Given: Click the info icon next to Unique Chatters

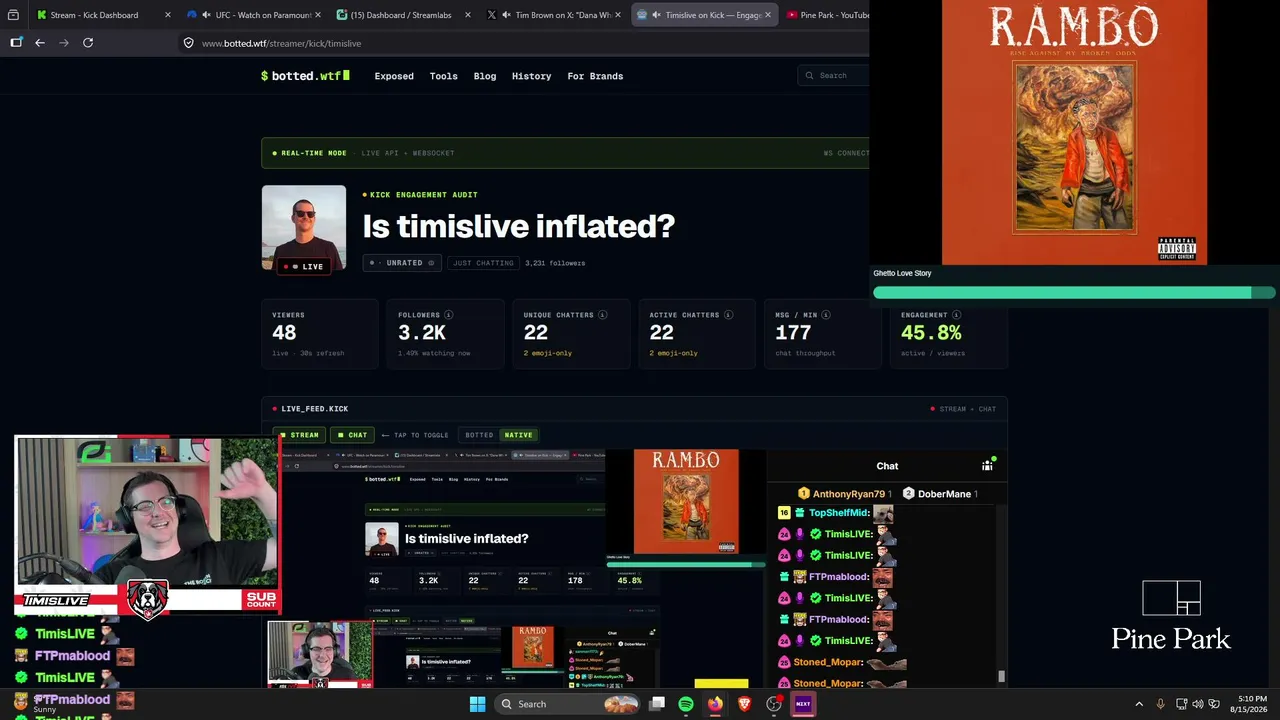Looking at the screenshot, I should [602, 315].
